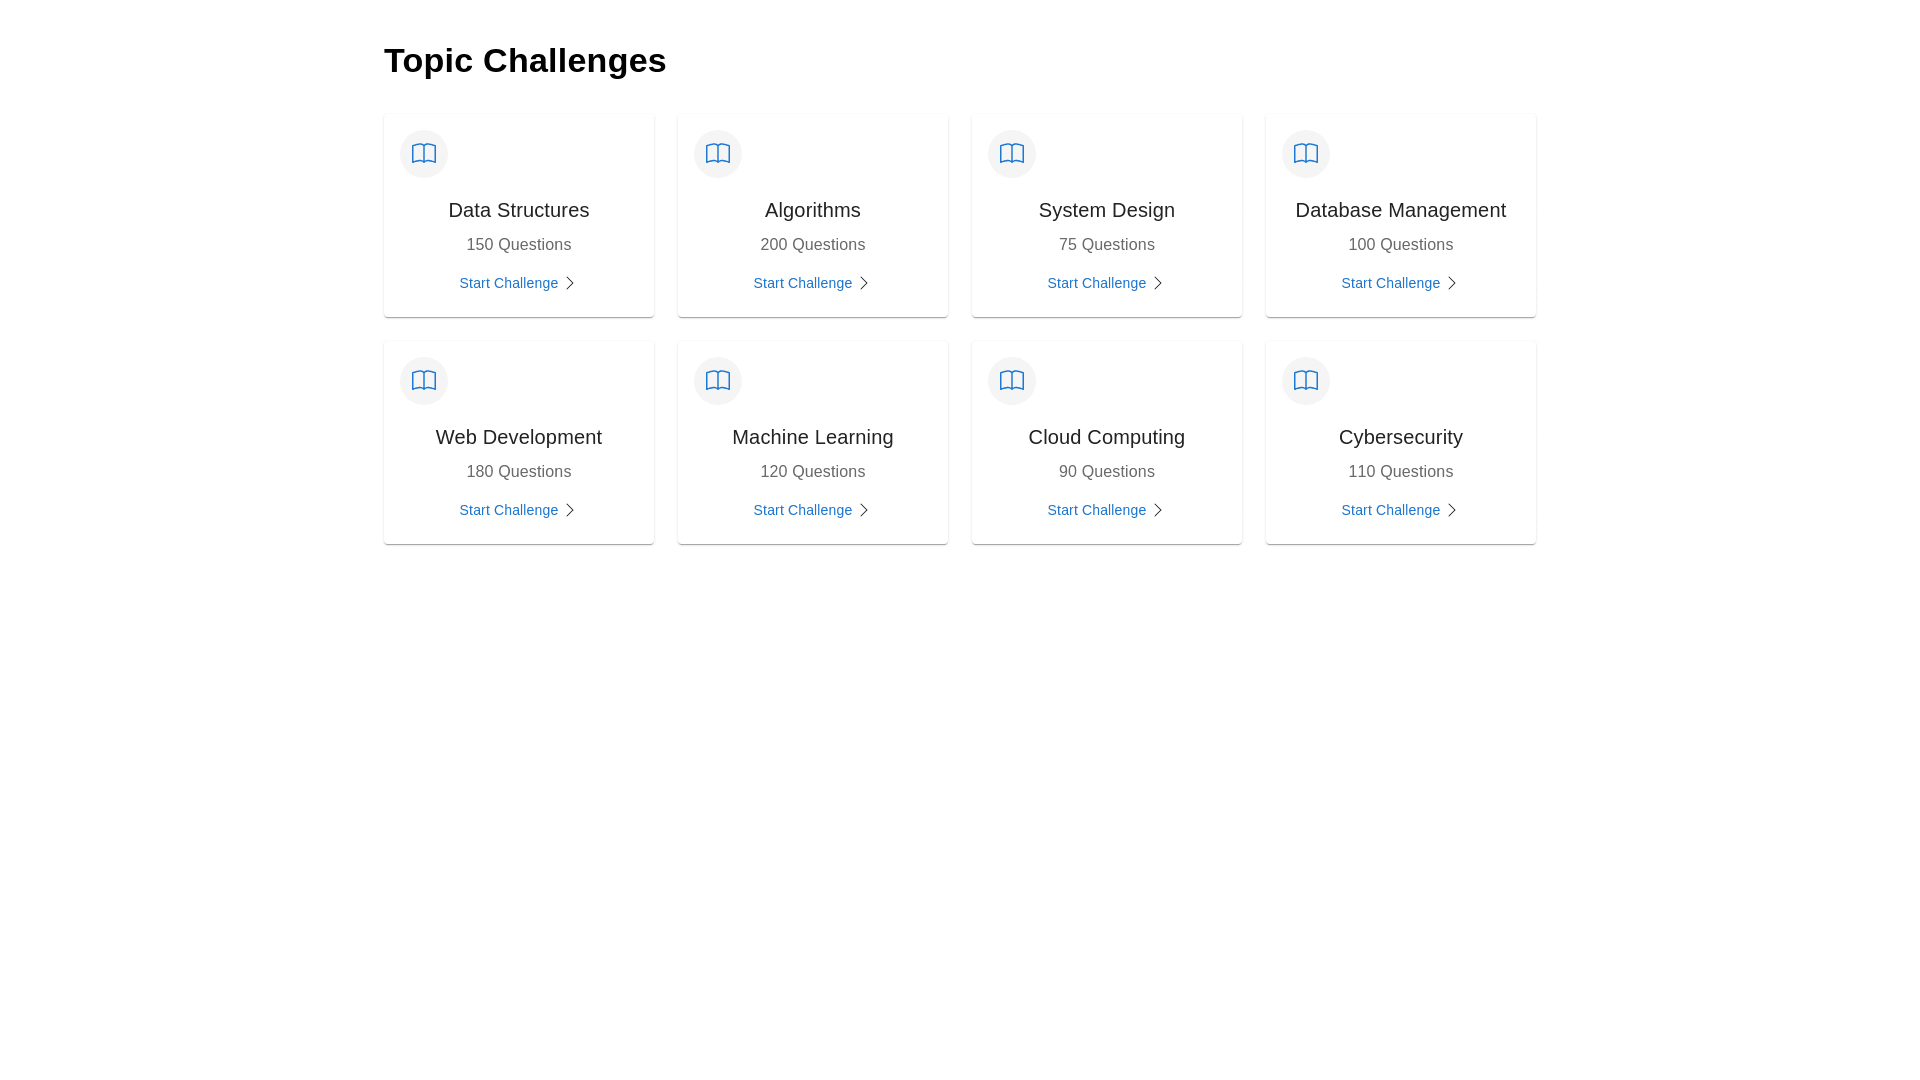Click the Cybersecurity book icon
Viewport: 1920px width, 1080px height.
click(1305, 380)
